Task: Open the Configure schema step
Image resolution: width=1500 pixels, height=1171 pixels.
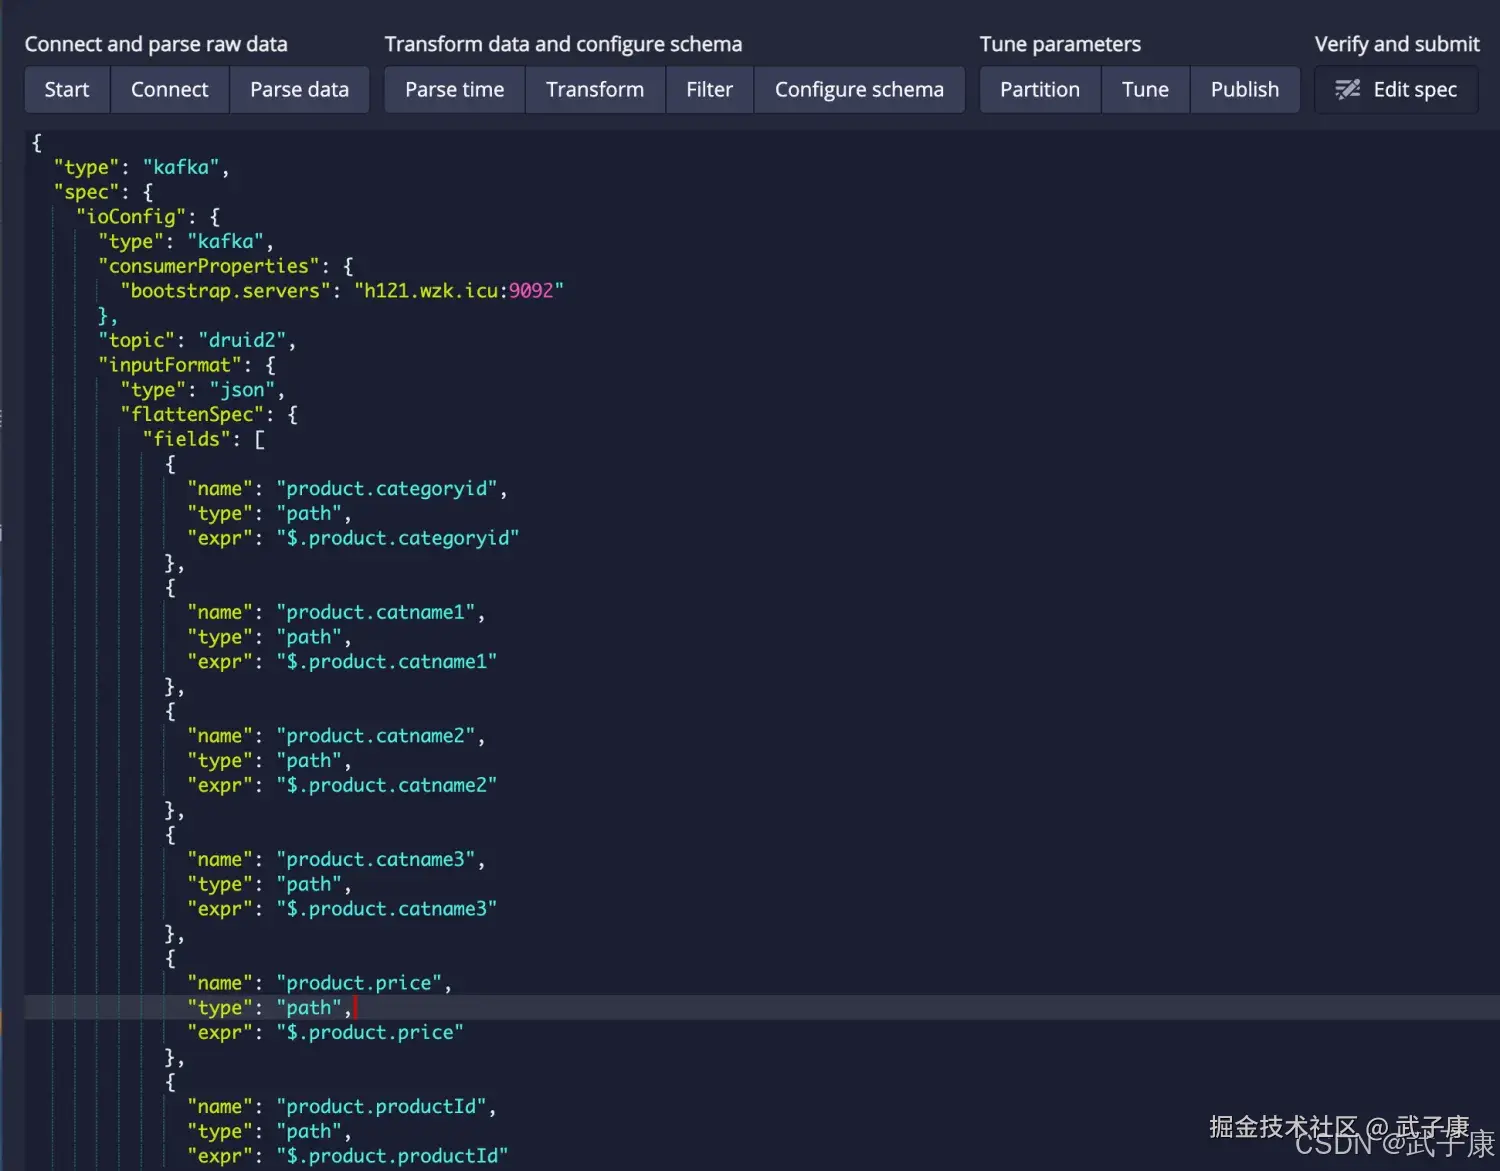Action: point(859,89)
